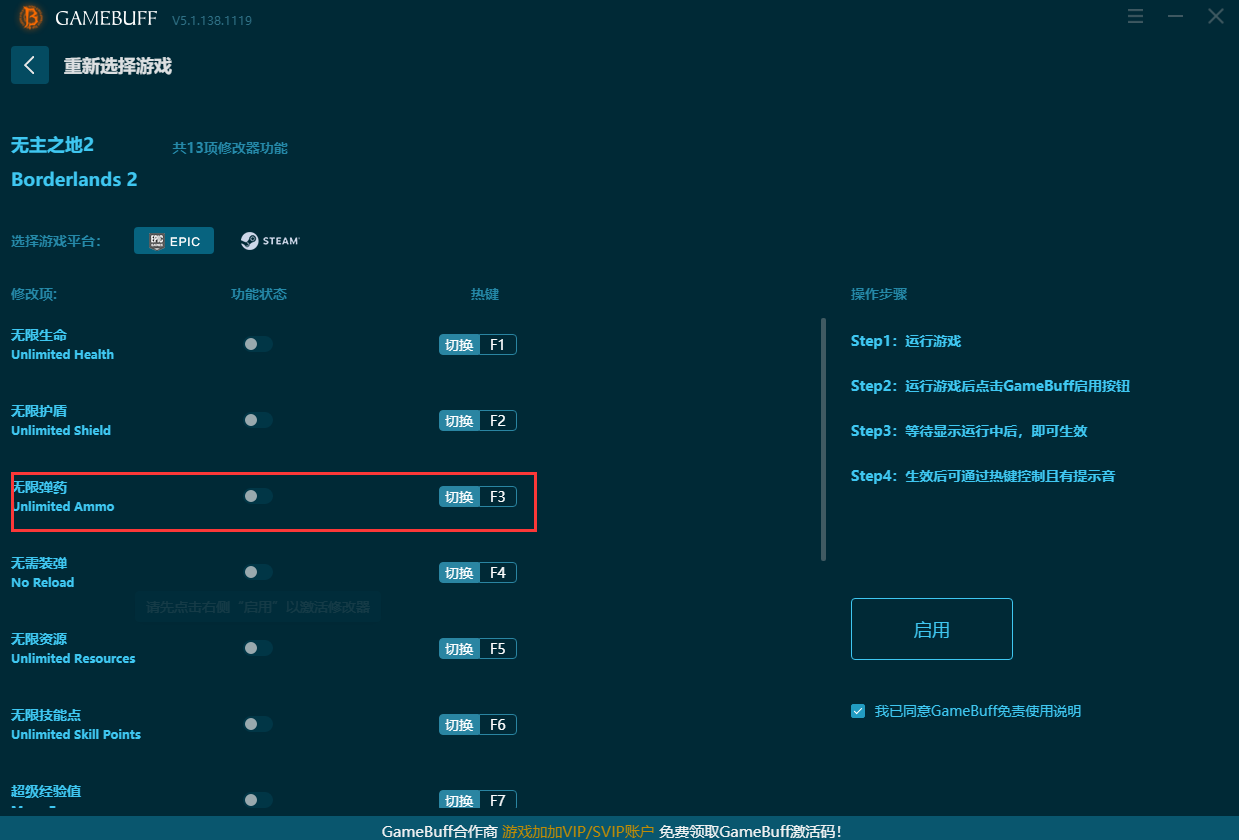Click the GameBuff logo icon
This screenshot has height=840, width=1239.
click(x=31, y=17)
